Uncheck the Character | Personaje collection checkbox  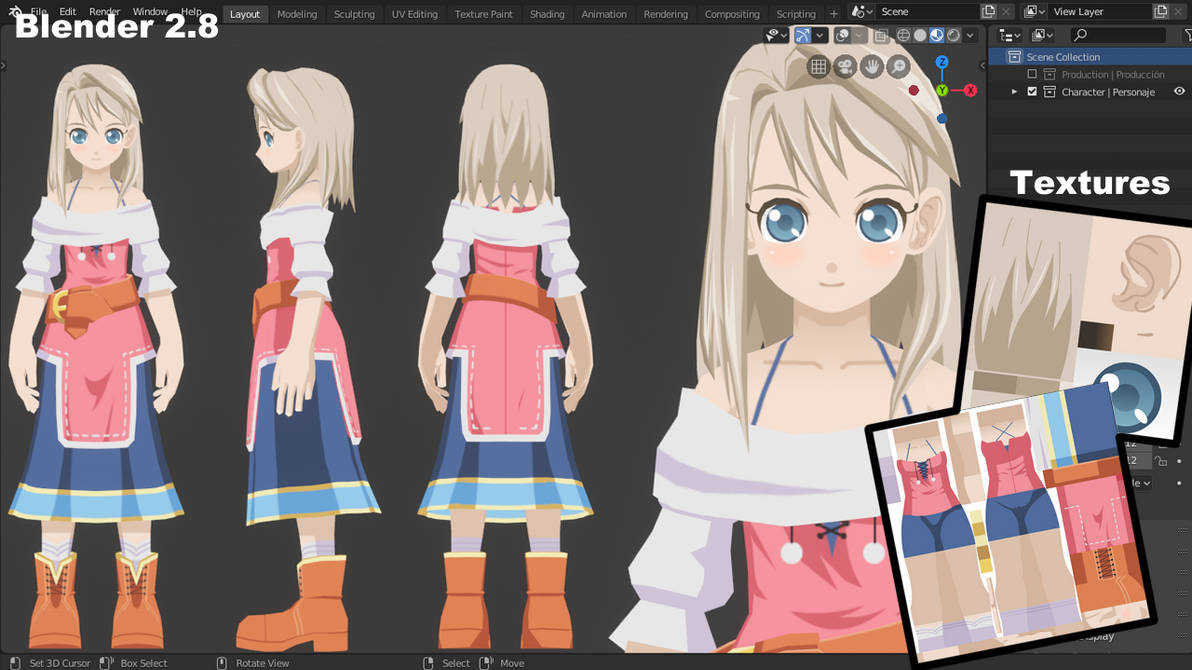[x=1032, y=91]
